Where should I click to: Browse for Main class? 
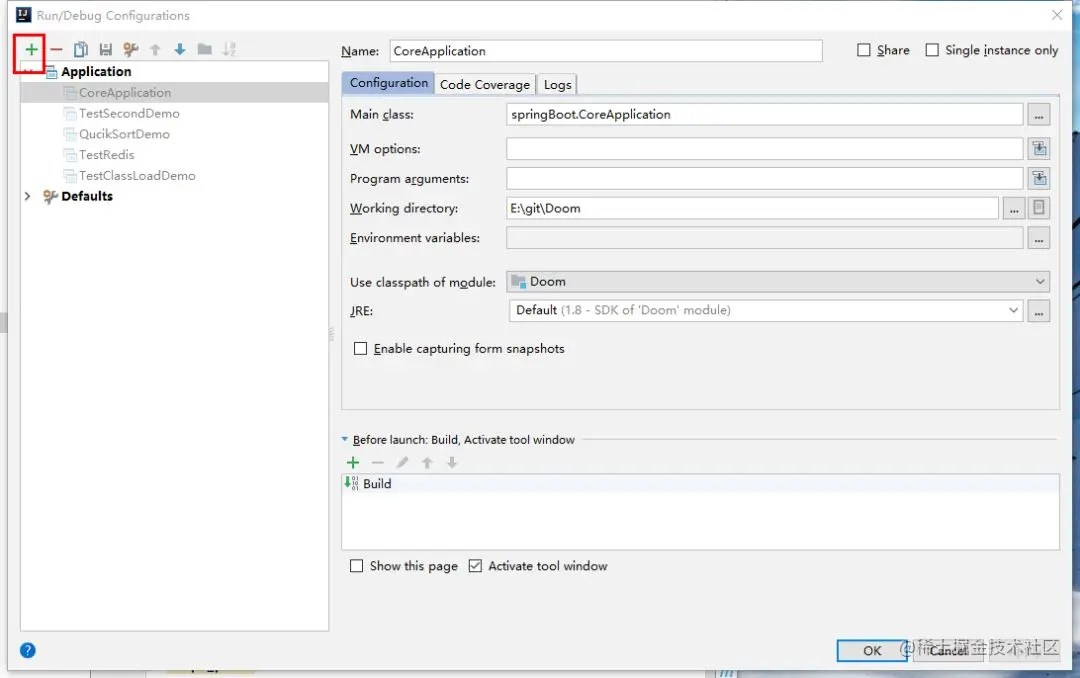coord(1039,115)
